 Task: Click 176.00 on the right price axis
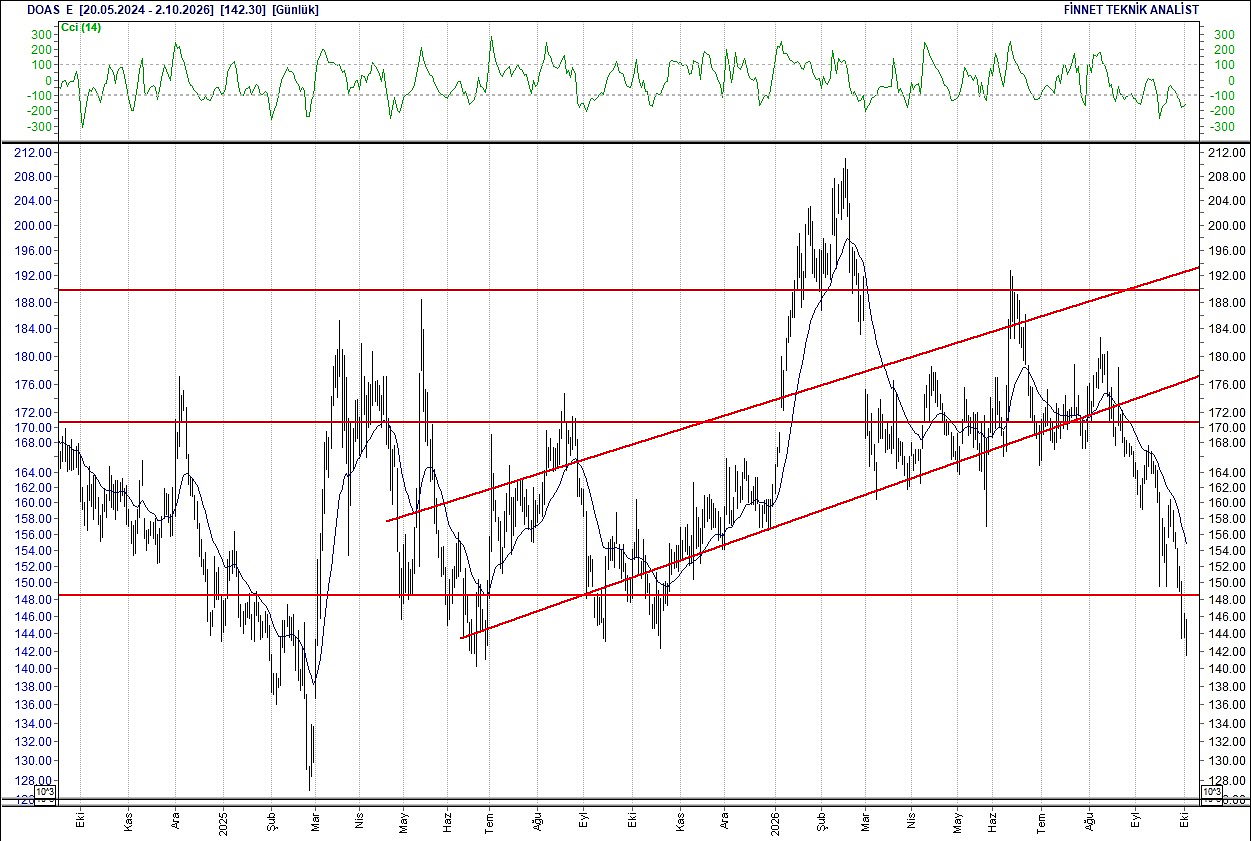pyautogui.click(x=1225, y=385)
